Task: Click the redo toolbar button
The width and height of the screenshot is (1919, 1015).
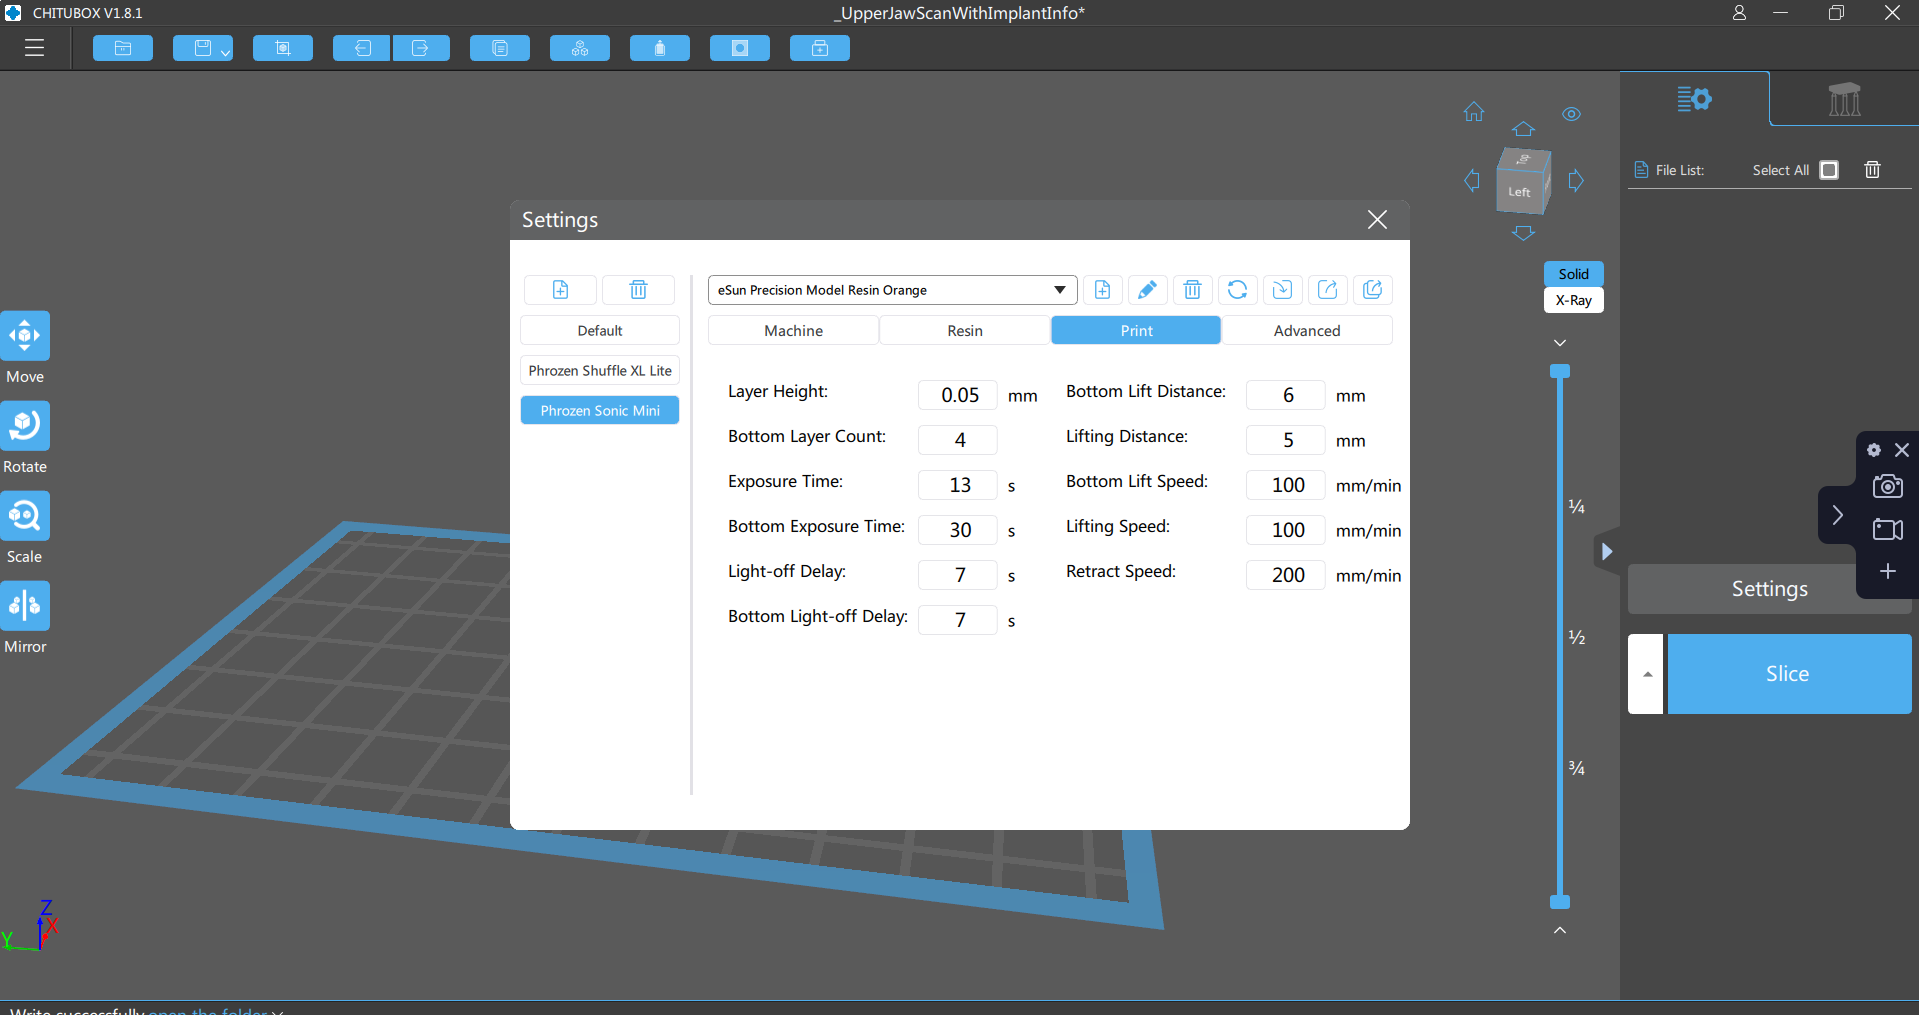Action: click(x=420, y=48)
